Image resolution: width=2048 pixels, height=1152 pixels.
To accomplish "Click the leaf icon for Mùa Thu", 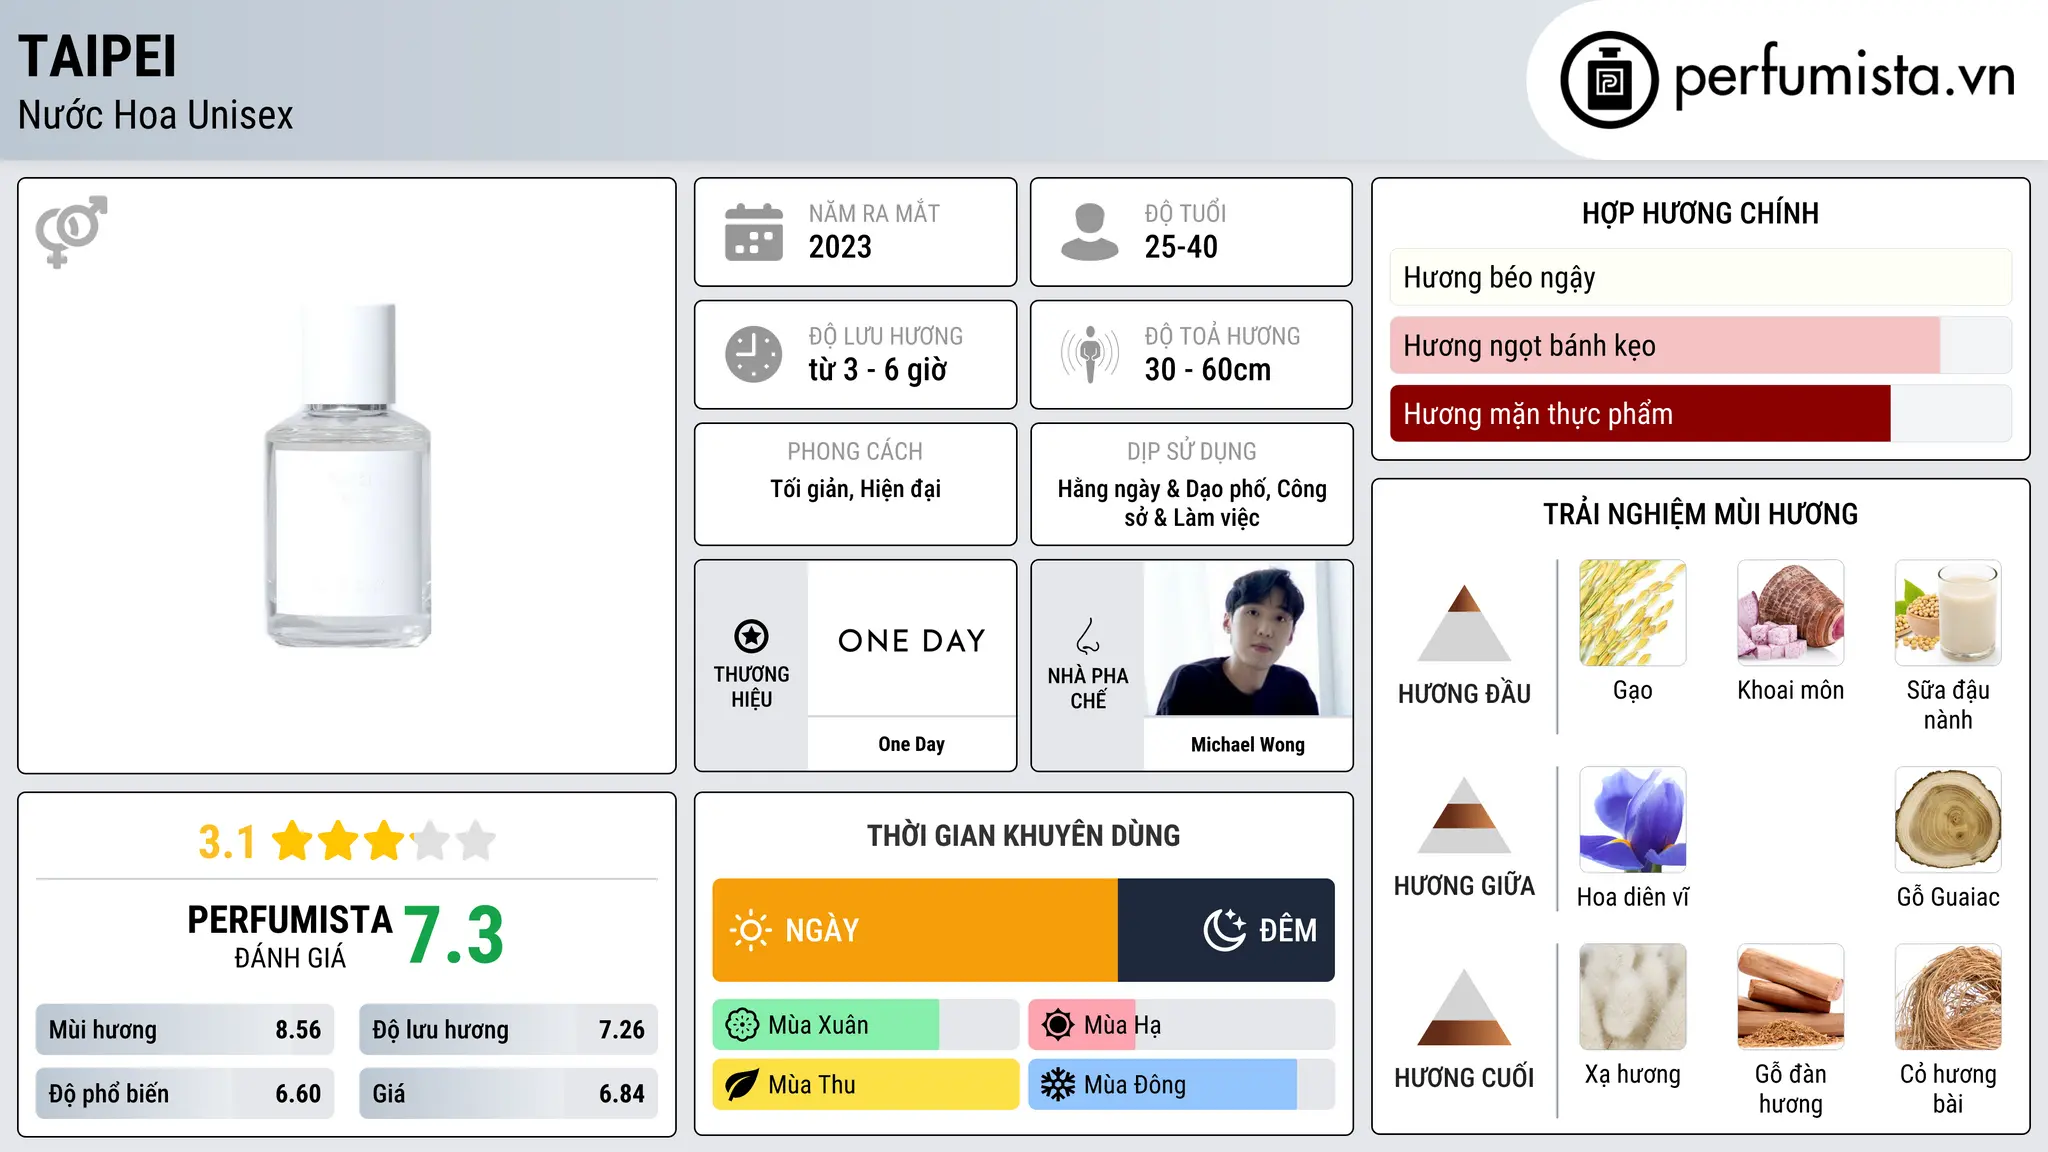I will (742, 1085).
